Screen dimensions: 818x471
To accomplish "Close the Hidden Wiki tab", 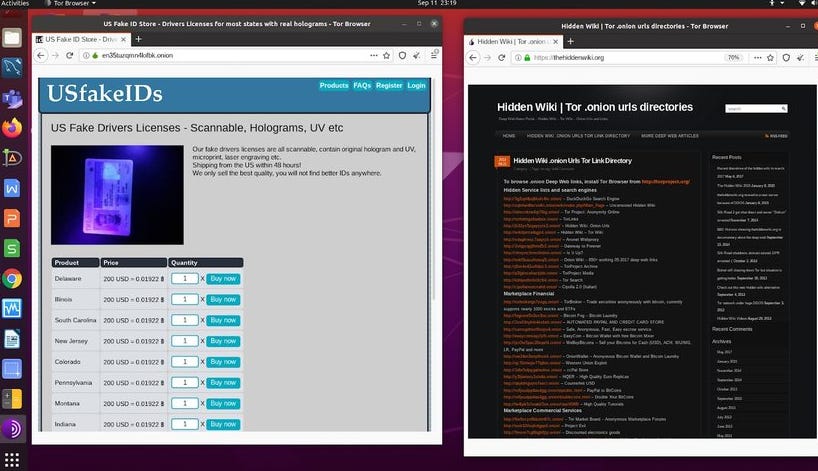I will 556,41.
